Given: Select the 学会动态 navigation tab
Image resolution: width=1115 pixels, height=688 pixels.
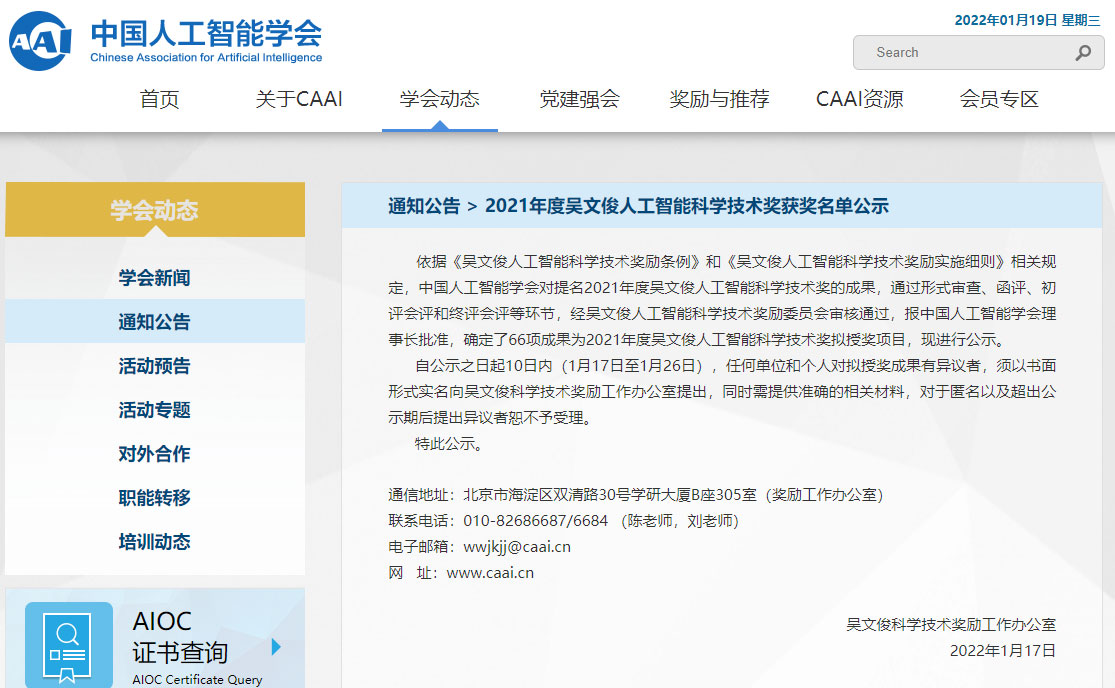Looking at the screenshot, I should (x=439, y=99).
